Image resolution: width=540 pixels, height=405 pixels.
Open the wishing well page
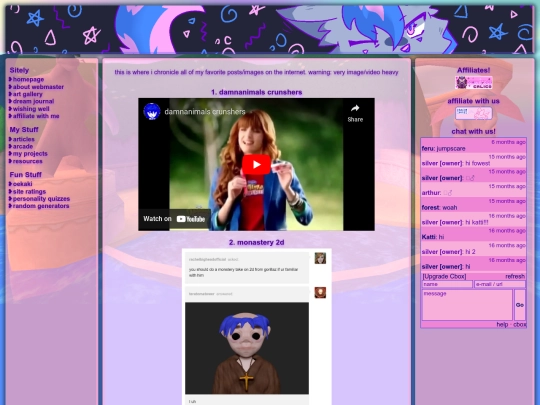click(31, 109)
